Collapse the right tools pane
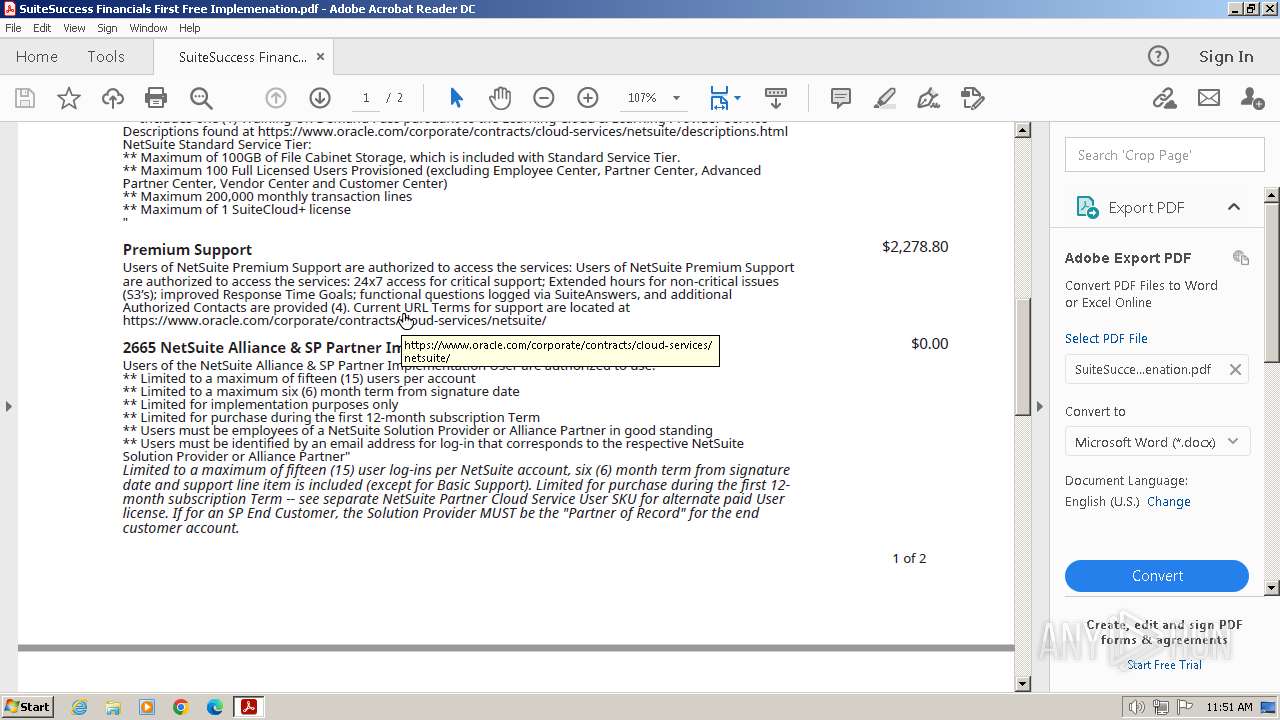Screen dimensions: 1280x720 (1040, 406)
